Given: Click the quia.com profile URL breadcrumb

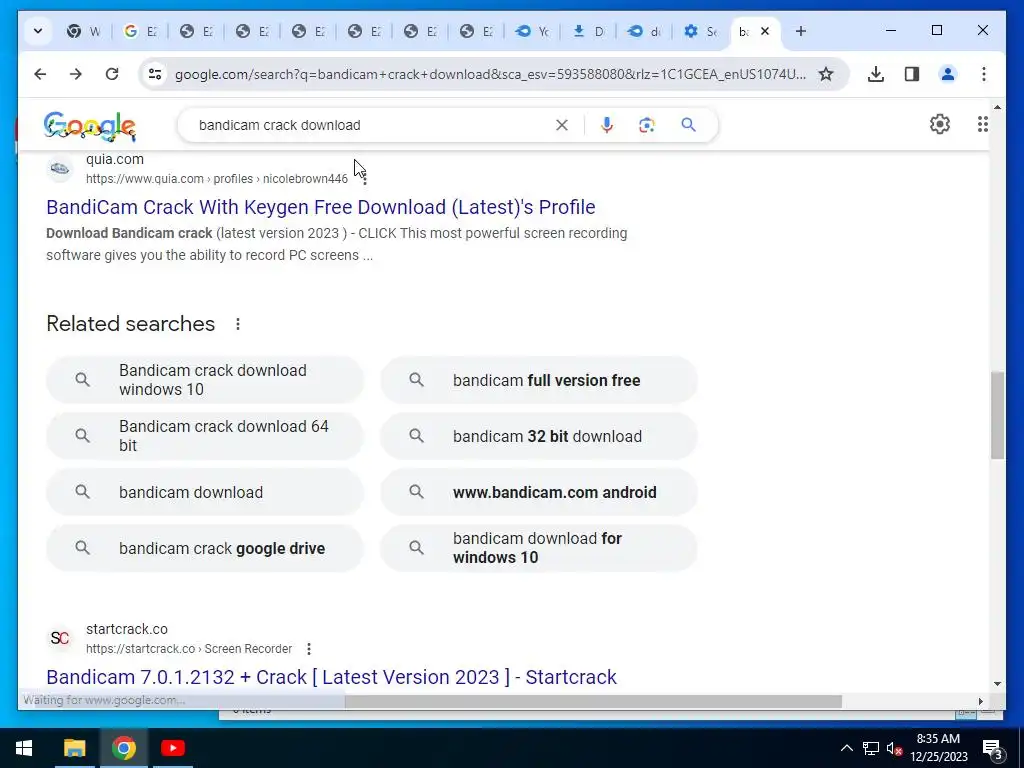Looking at the screenshot, I should pyautogui.click(x=217, y=179).
